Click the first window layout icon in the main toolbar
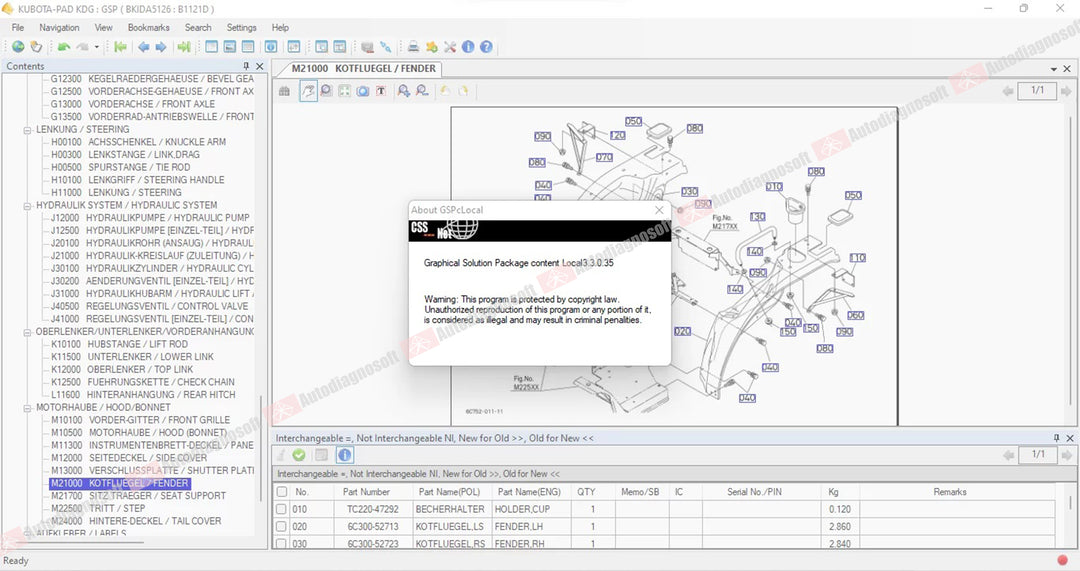The width and height of the screenshot is (1080, 571). click(x=211, y=47)
